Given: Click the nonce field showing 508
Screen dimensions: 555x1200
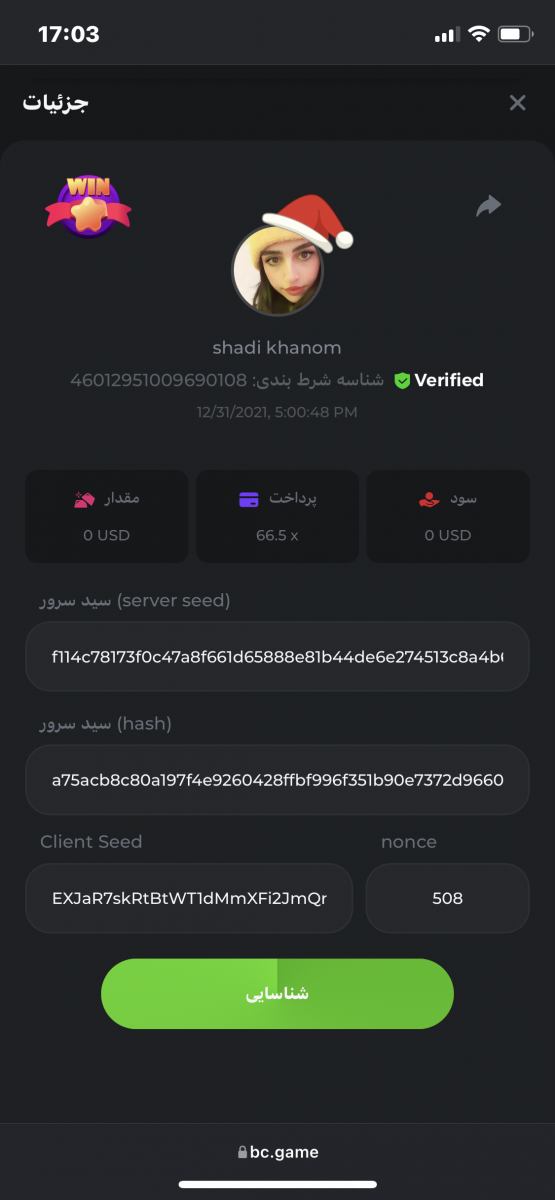Looking at the screenshot, I should [447, 898].
